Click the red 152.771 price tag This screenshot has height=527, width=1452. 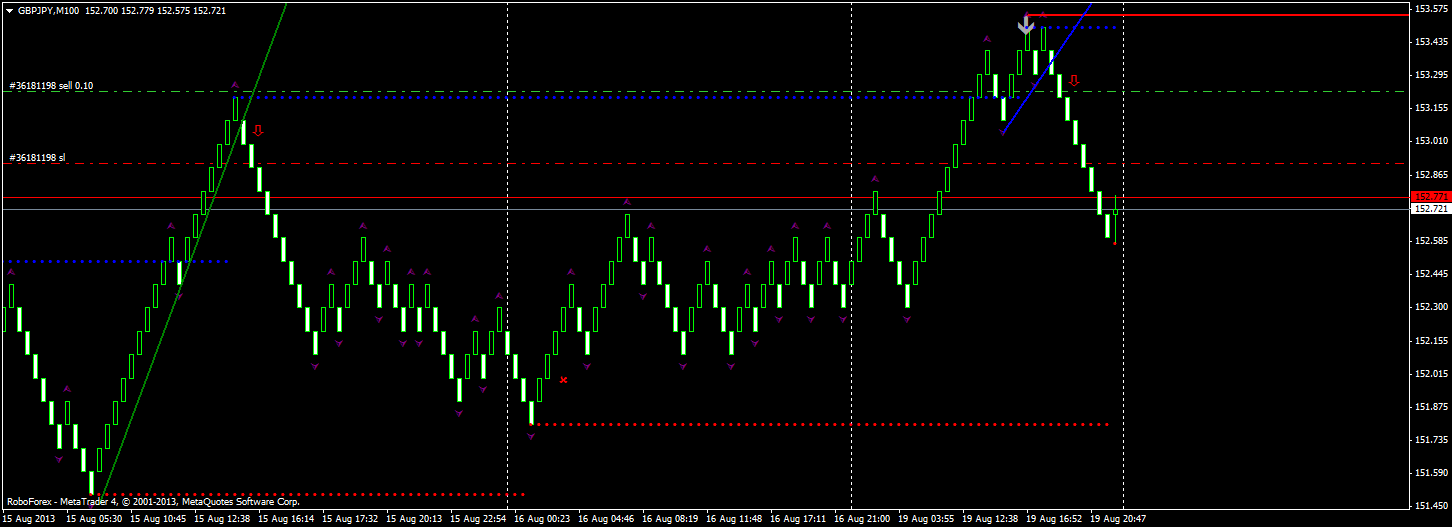click(x=1429, y=196)
